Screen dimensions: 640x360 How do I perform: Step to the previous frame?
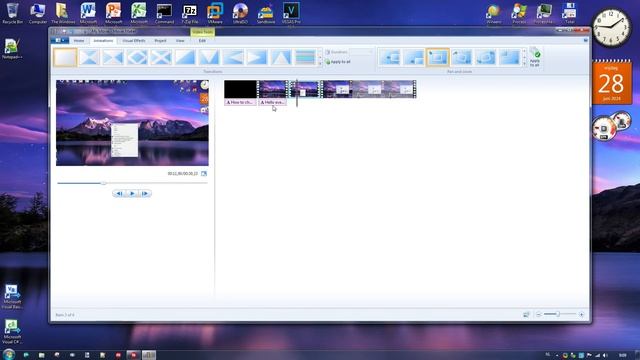pos(119,193)
